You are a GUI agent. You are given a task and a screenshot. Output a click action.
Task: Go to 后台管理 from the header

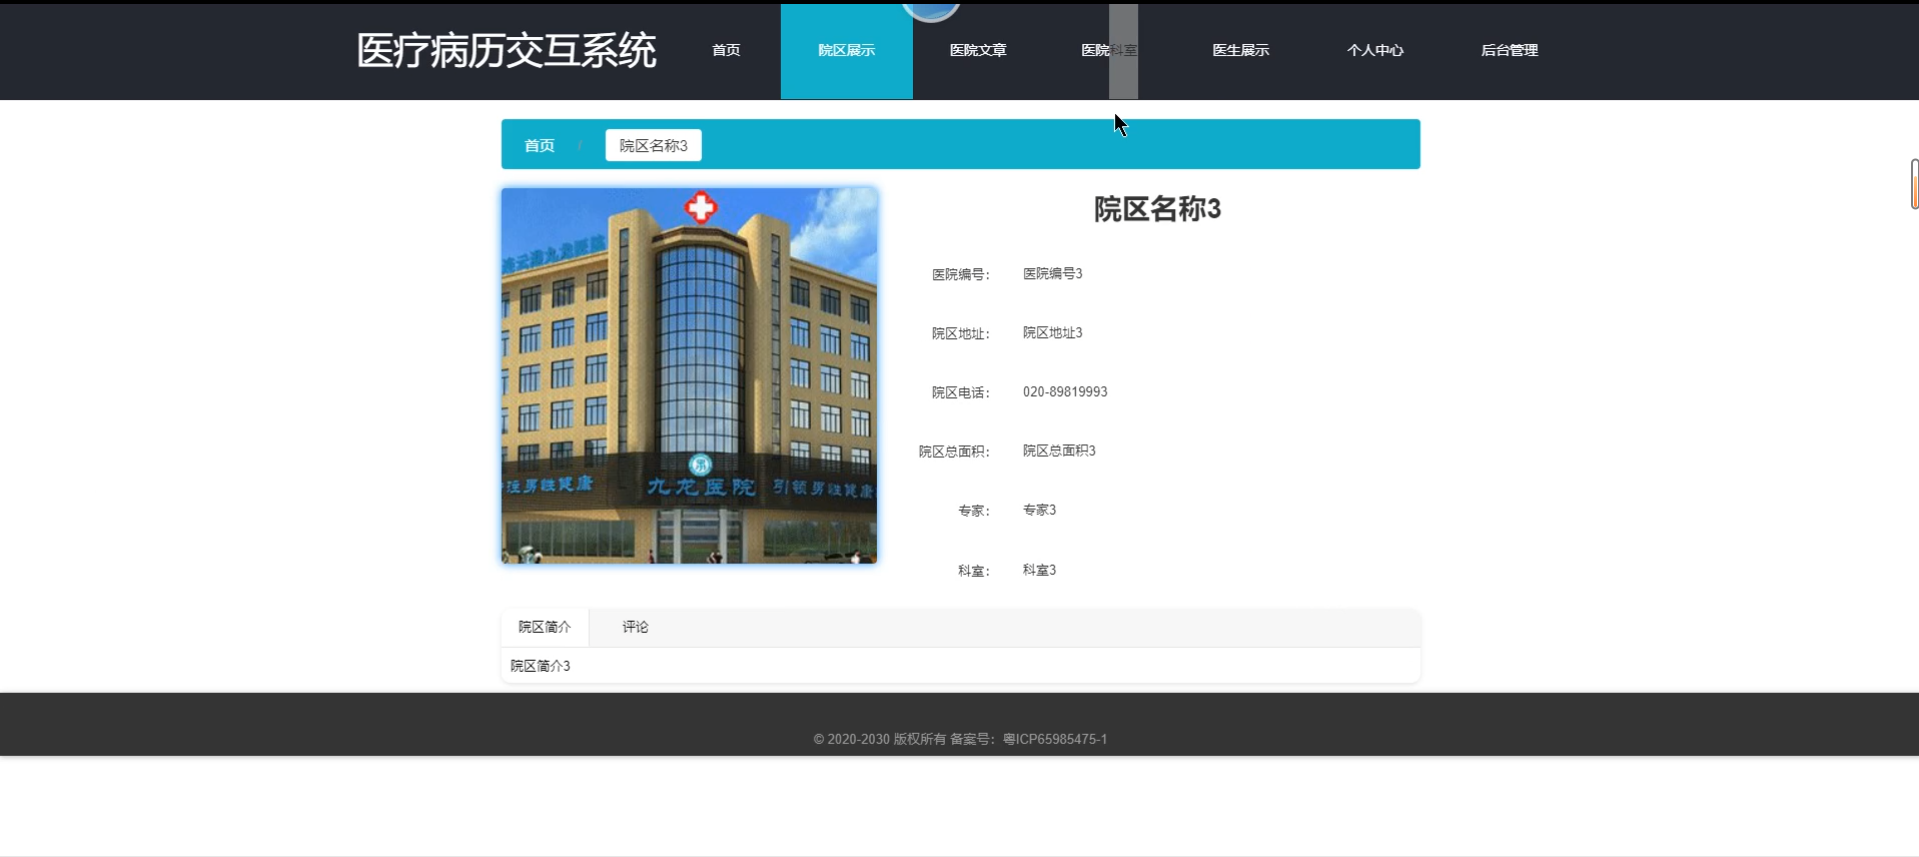(x=1509, y=50)
